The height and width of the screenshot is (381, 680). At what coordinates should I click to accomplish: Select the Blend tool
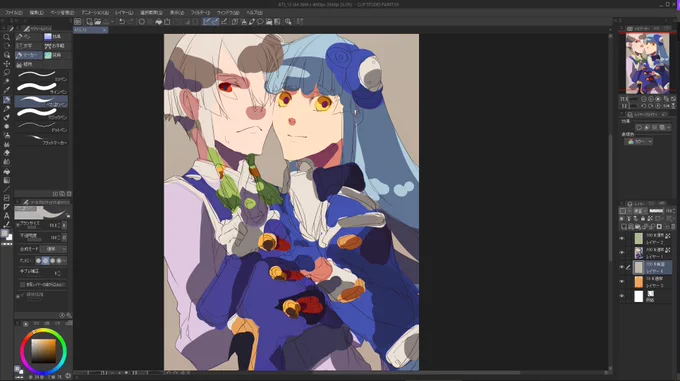tap(7, 162)
